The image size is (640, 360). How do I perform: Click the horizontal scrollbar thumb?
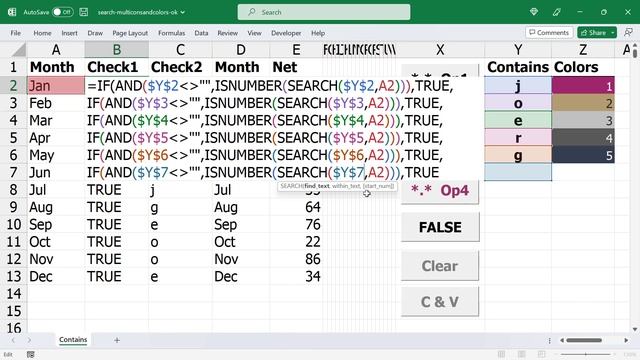pos(584,340)
